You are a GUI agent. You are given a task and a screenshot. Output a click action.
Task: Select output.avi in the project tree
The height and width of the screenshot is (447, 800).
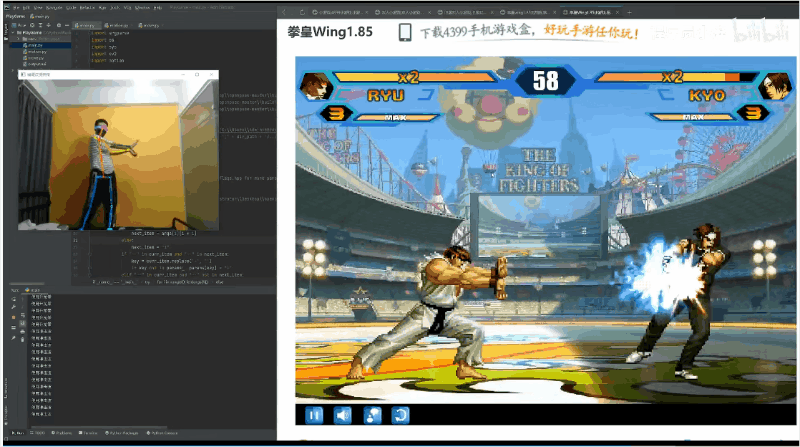pyautogui.click(x=35, y=64)
